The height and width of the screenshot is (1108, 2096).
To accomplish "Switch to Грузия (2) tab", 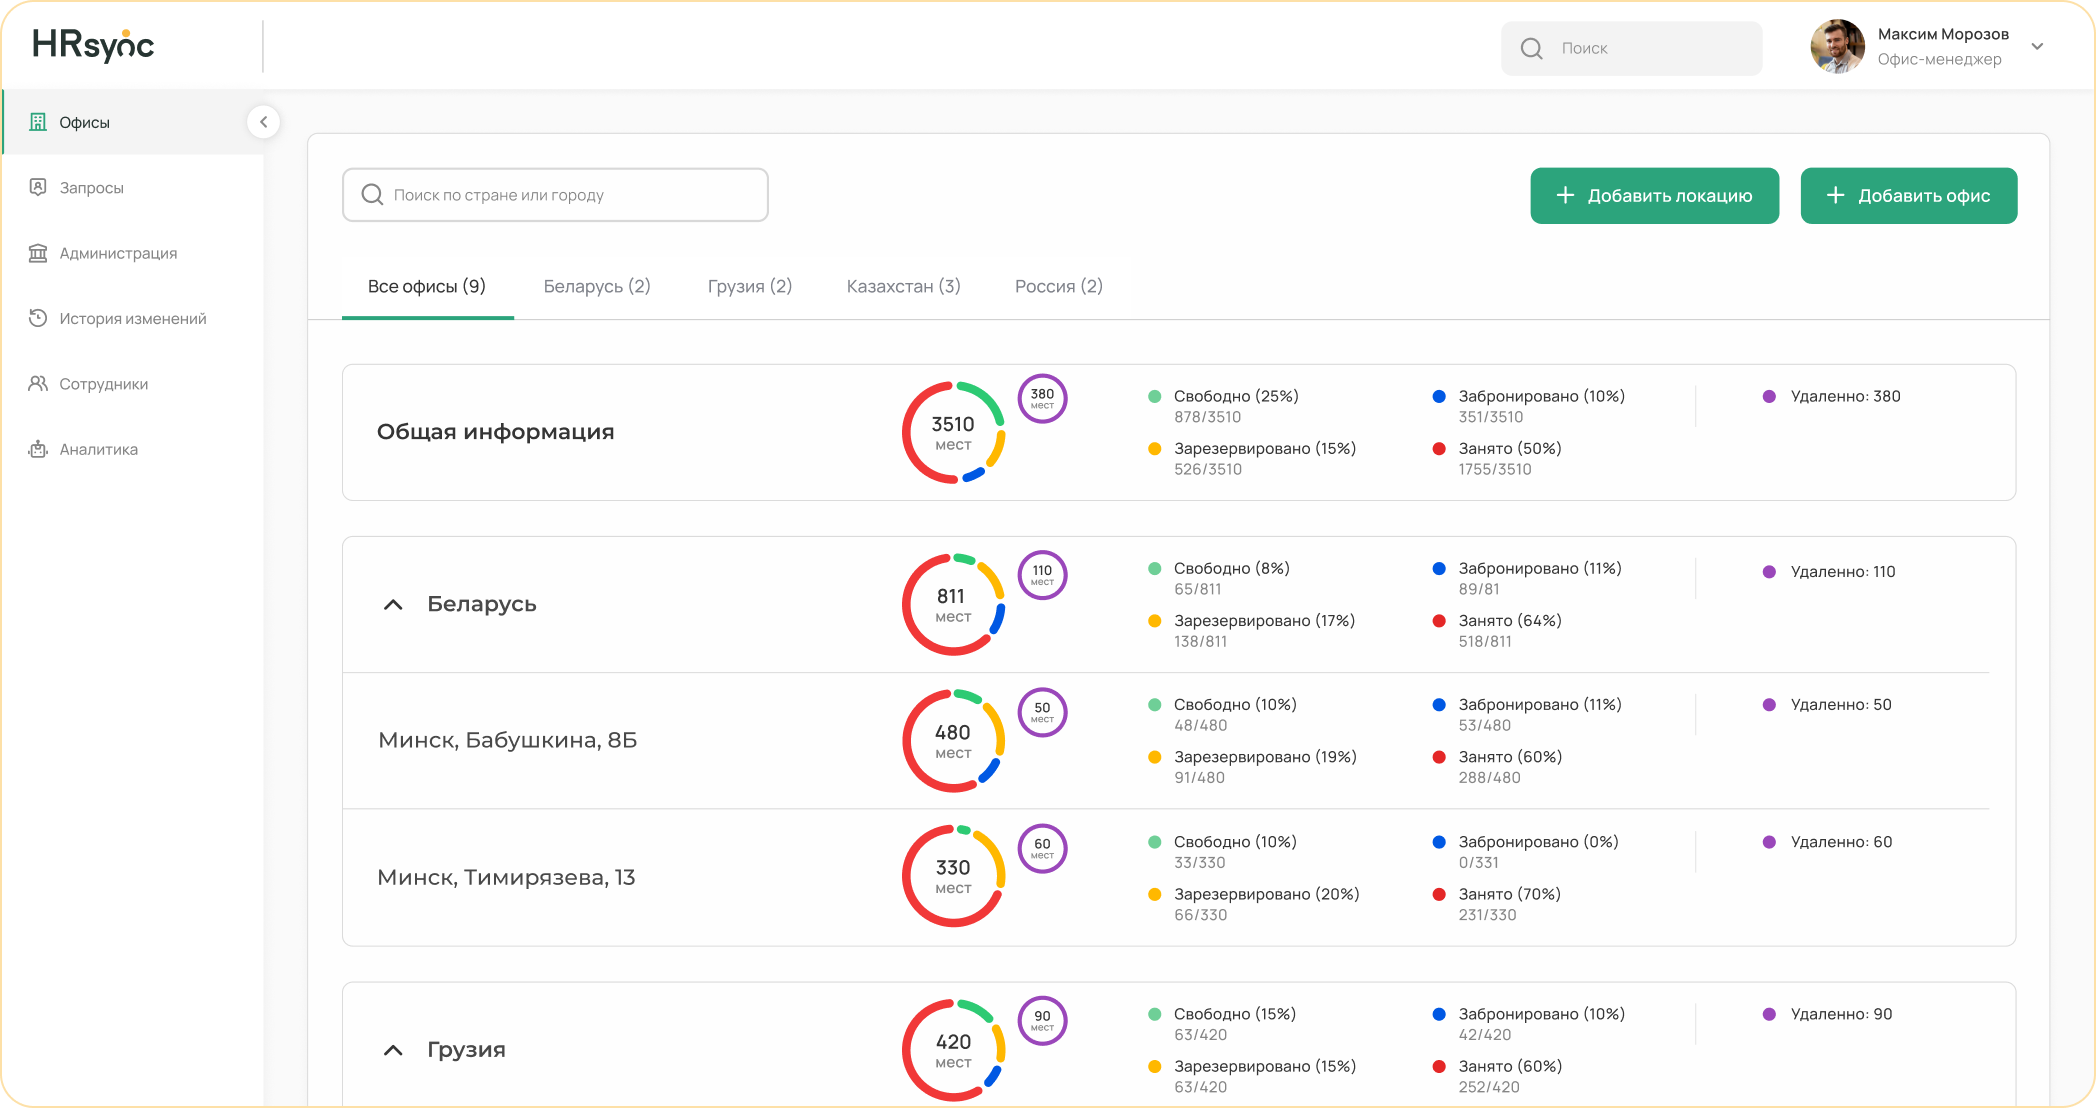I will (750, 287).
